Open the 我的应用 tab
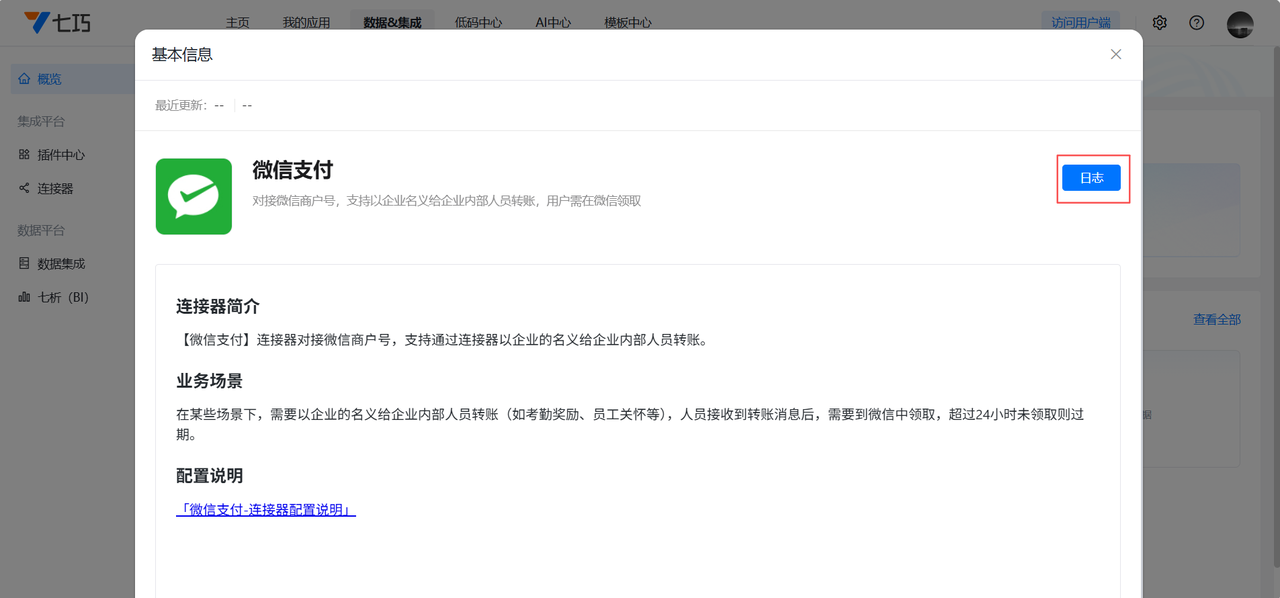This screenshot has width=1280, height=598. click(306, 23)
